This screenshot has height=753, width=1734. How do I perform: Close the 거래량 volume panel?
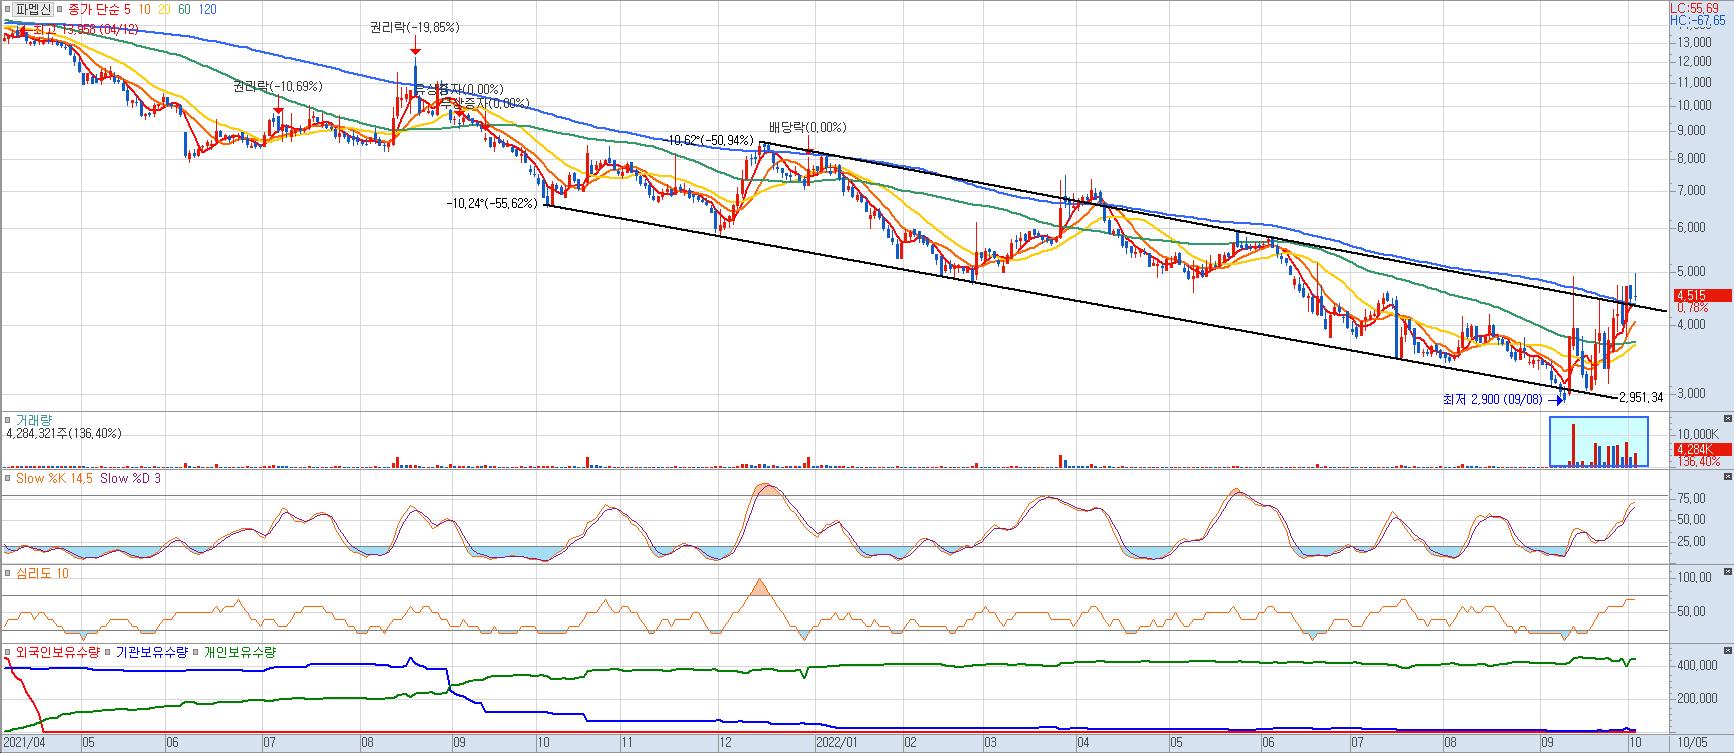1727,417
